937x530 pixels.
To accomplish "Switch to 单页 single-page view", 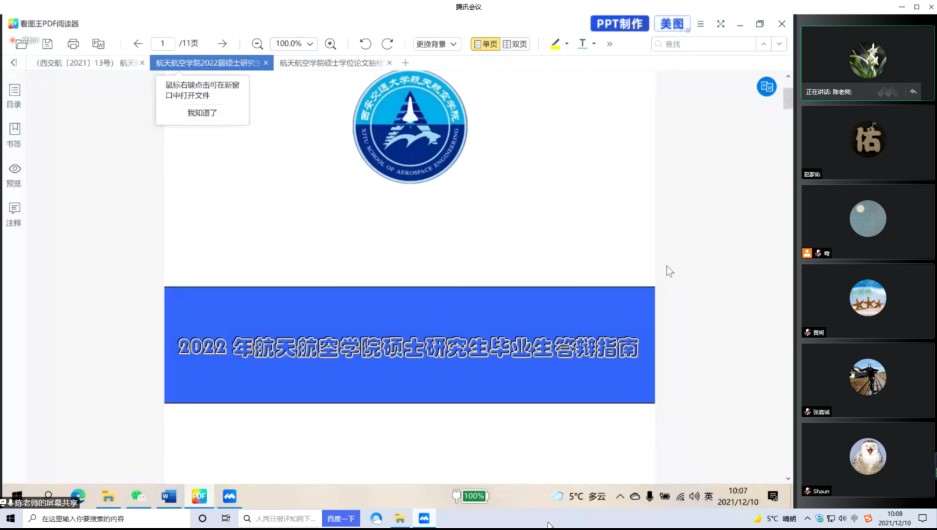I will click(x=485, y=44).
